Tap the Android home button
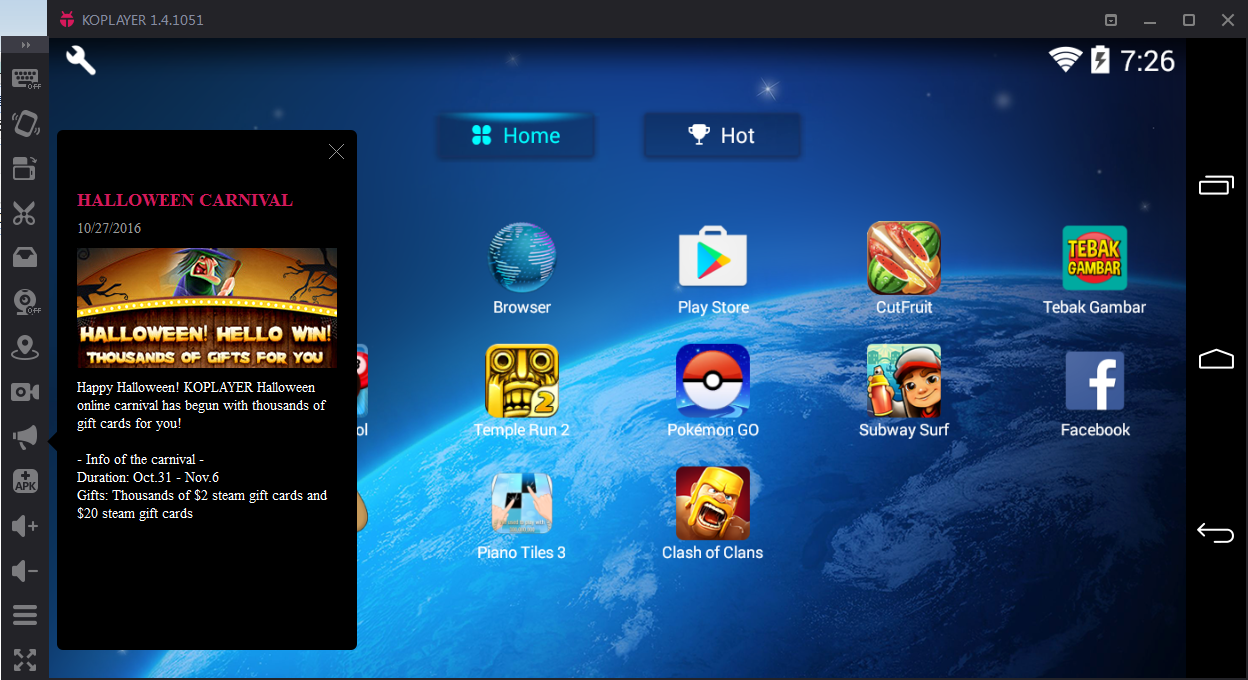Screen dimensions: 1248x680 pos(1216,359)
